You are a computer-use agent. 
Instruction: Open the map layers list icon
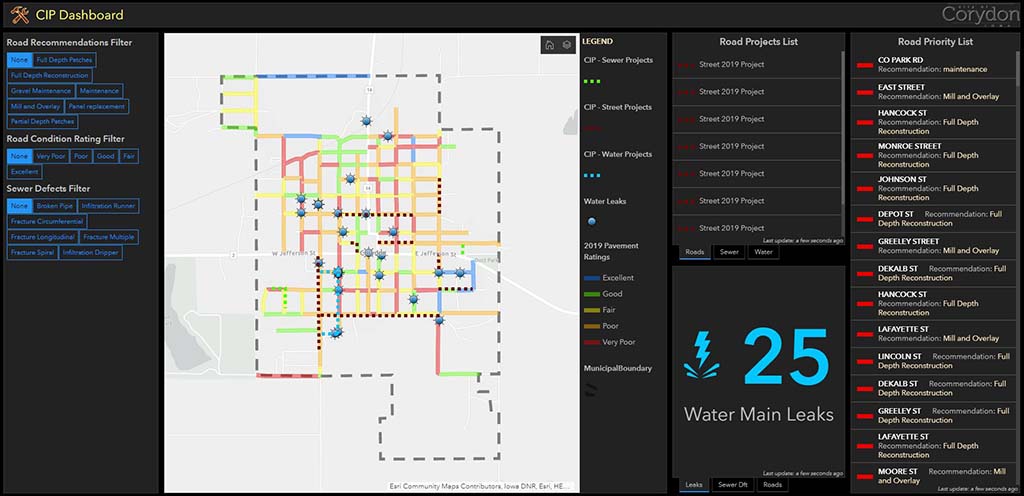(x=567, y=45)
